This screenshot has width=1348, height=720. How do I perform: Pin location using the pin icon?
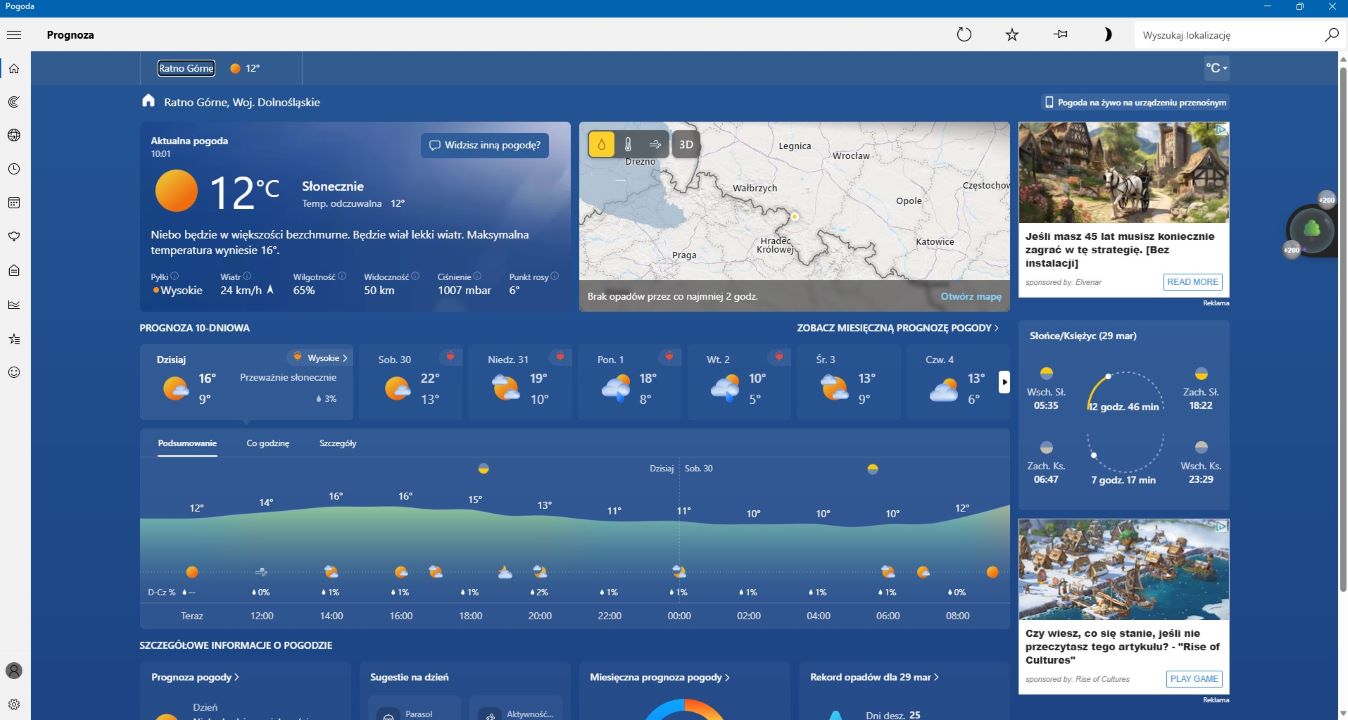(x=1060, y=35)
